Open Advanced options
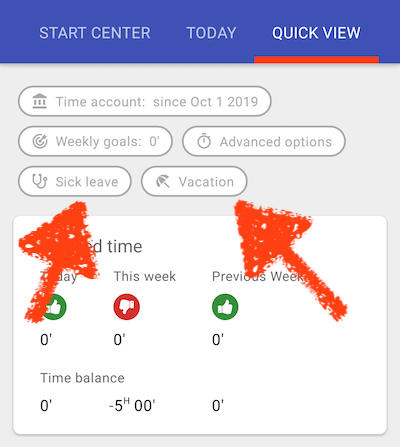The height and width of the screenshot is (447, 400). [x=264, y=141]
